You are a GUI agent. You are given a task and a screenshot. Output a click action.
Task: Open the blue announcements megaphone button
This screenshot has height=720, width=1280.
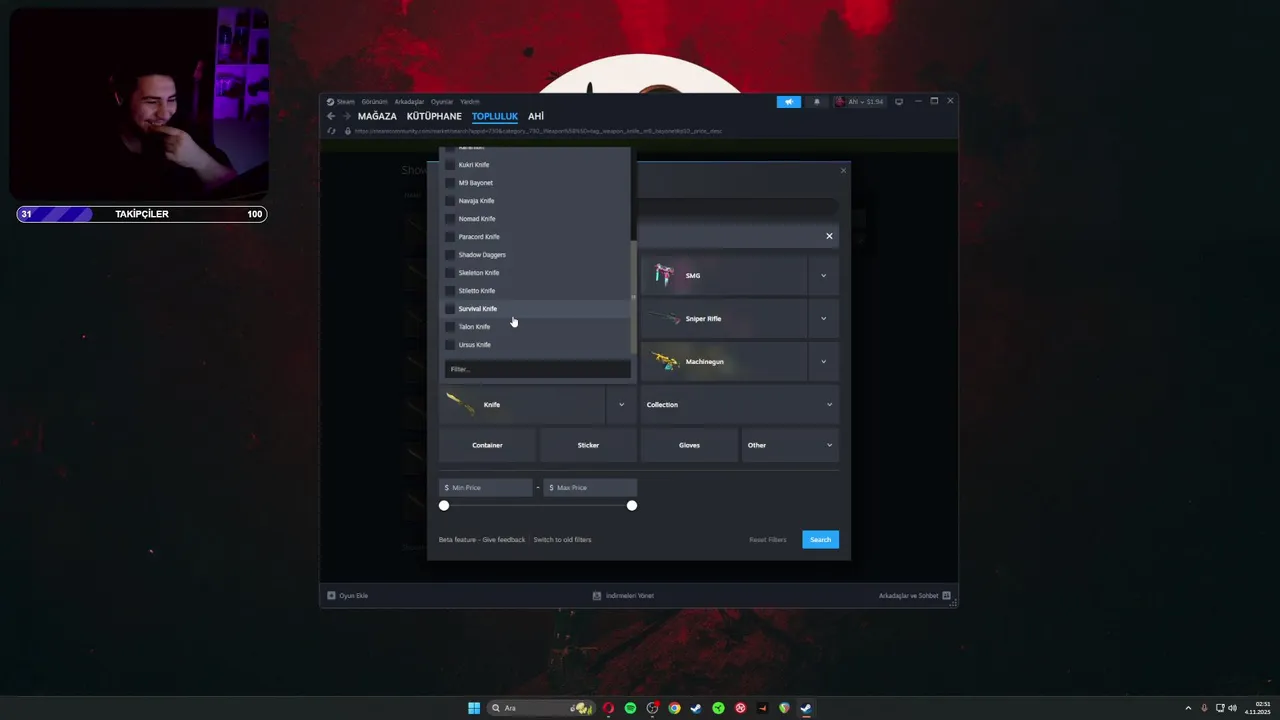(x=789, y=102)
